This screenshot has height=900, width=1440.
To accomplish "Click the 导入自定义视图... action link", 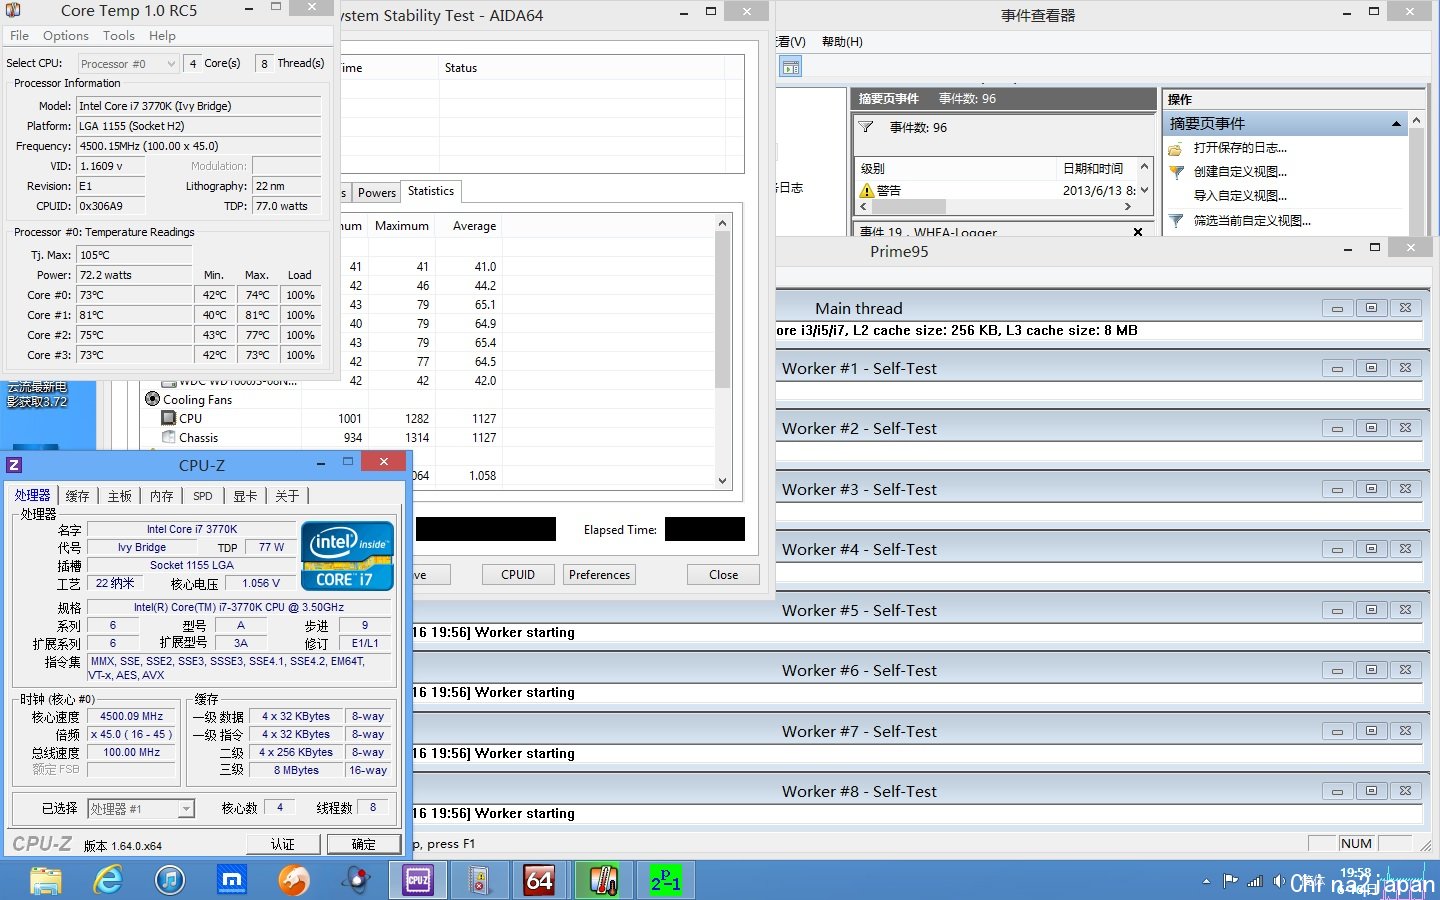I will [1240, 196].
